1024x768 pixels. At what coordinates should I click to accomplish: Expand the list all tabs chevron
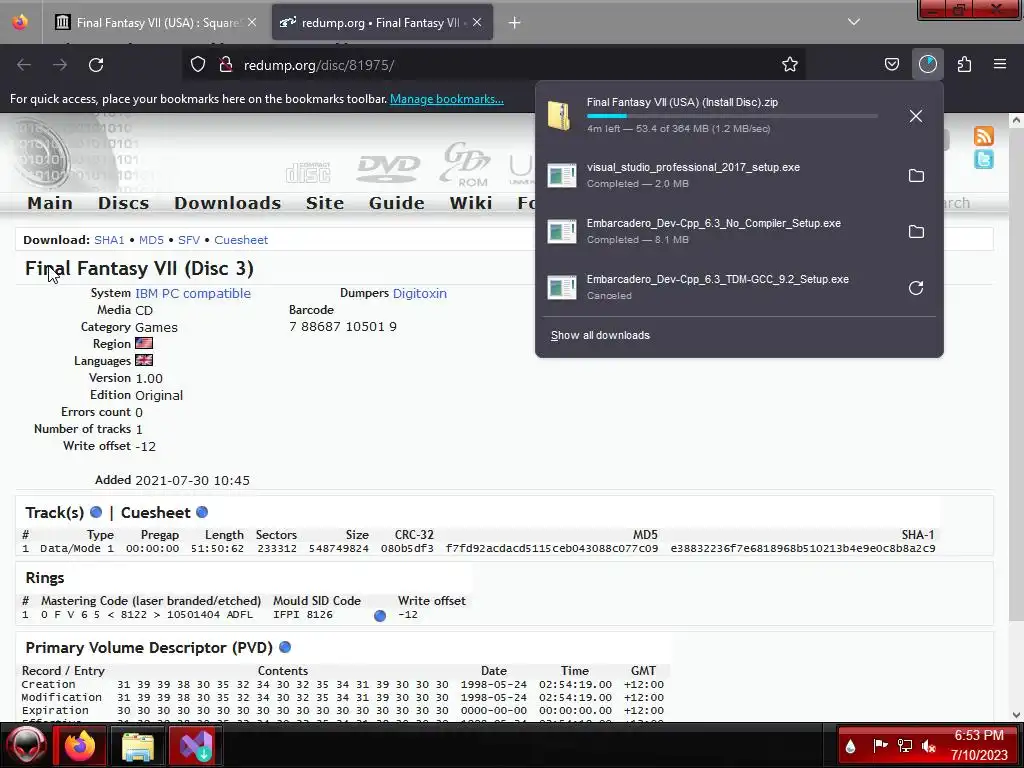pos(854,22)
